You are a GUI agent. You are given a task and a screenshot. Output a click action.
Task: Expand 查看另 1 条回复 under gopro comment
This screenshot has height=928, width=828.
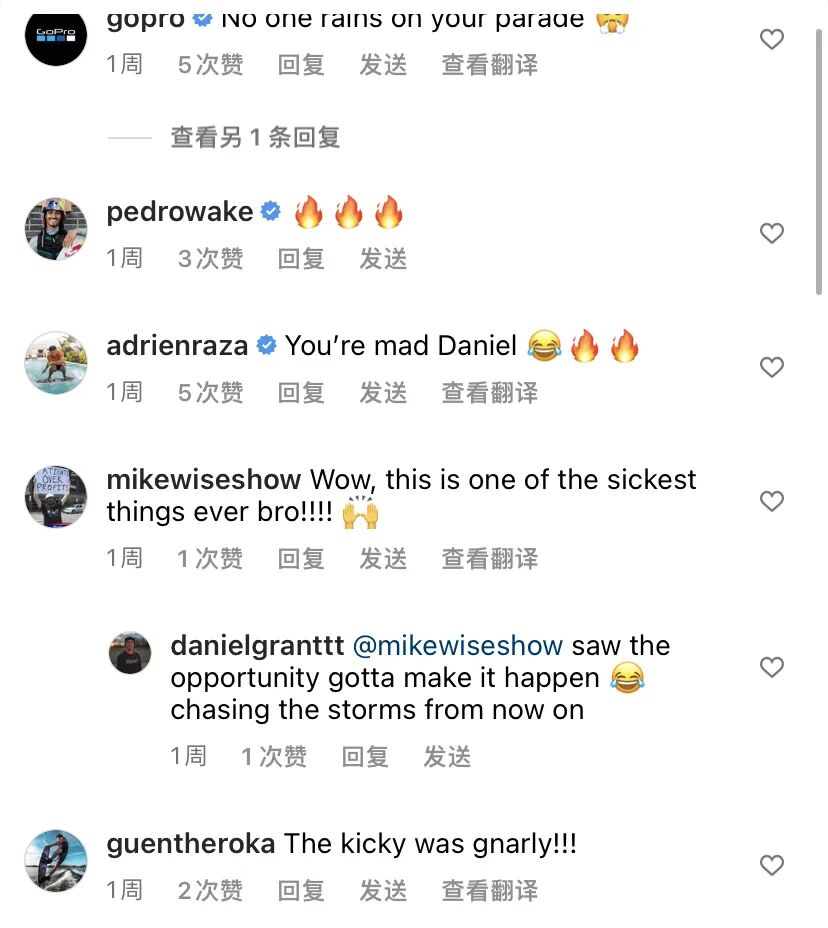coord(255,137)
